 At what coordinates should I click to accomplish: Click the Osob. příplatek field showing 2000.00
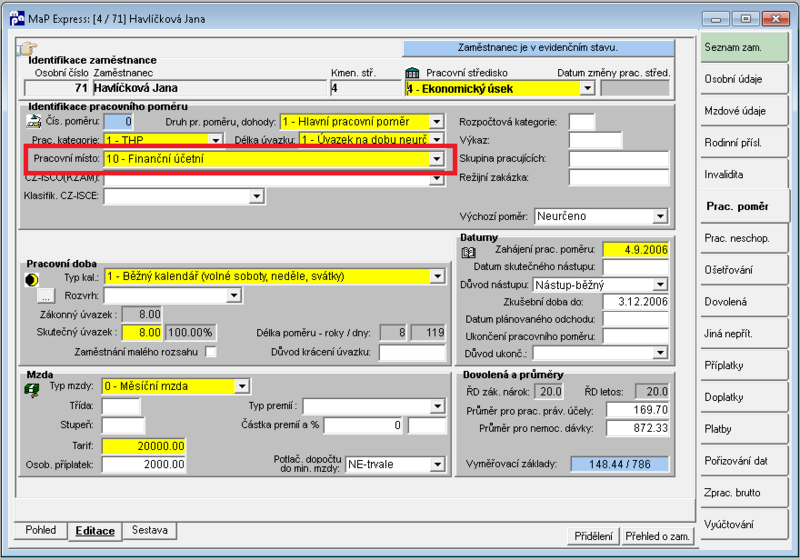pos(143,464)
